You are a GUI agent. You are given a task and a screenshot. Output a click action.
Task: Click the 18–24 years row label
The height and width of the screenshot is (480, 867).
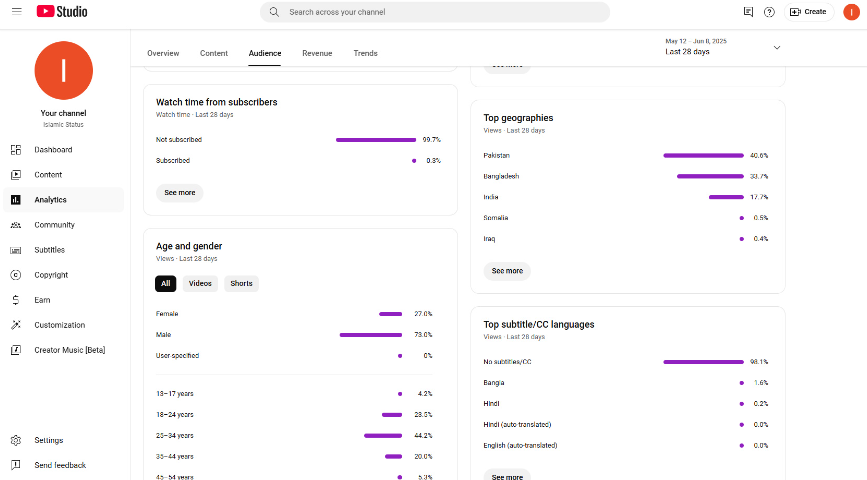(x=175, y=415)
